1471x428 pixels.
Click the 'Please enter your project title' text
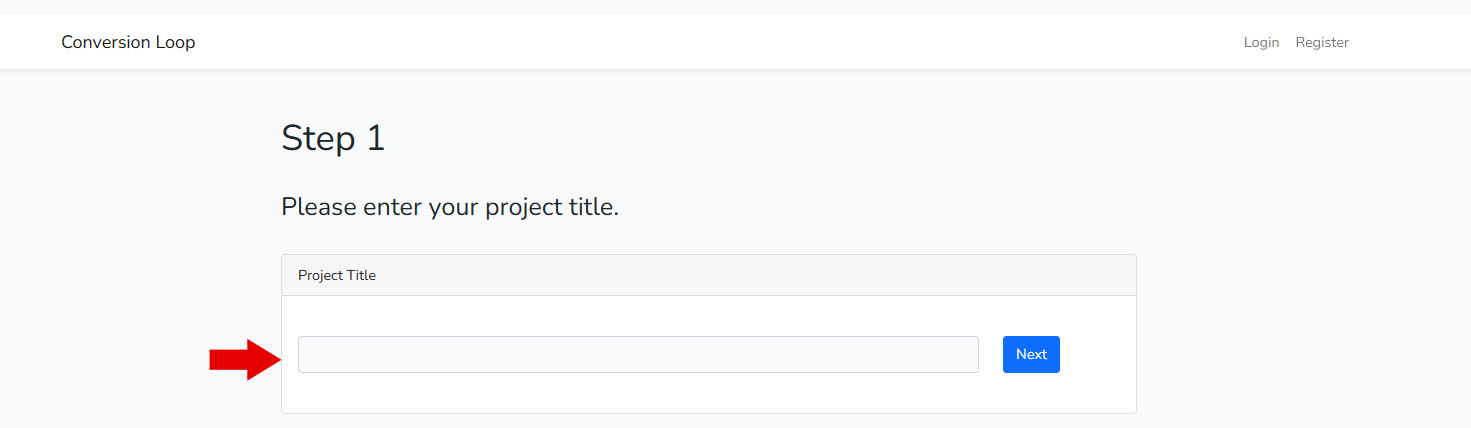pyautogui.click(x=450, y=207)
